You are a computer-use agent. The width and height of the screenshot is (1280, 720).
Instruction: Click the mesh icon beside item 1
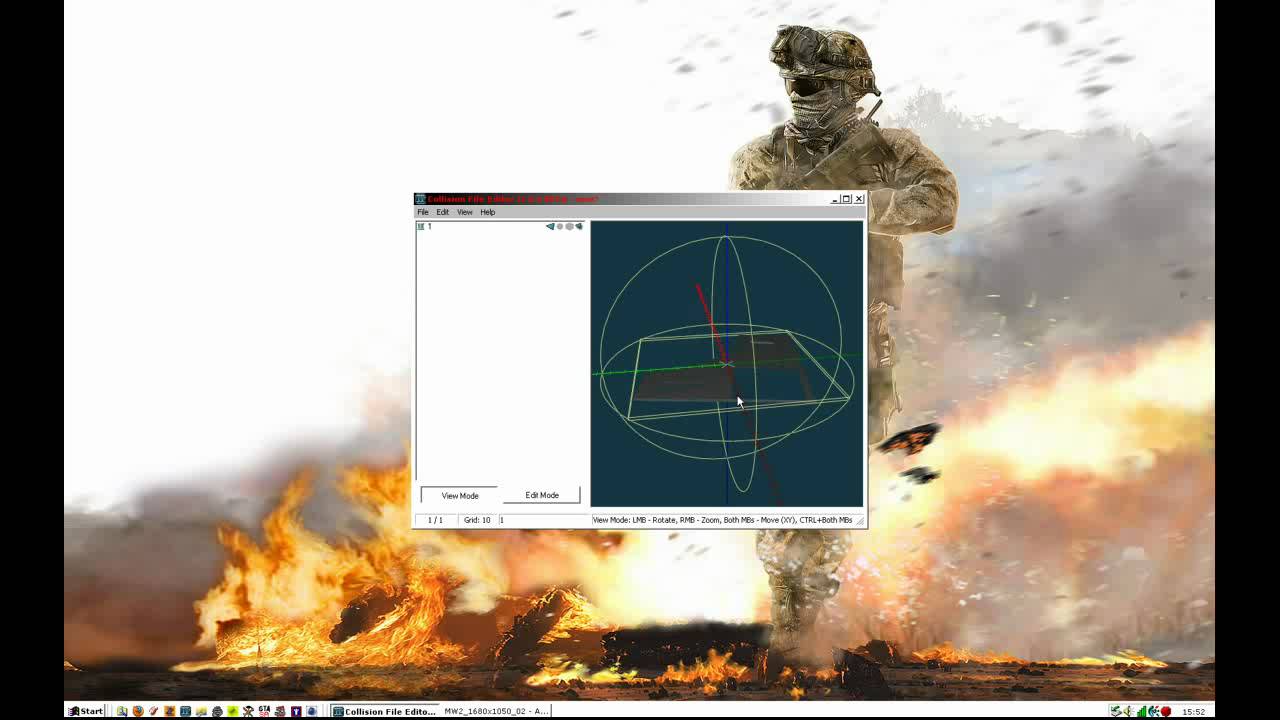click(x=550, y=227)
